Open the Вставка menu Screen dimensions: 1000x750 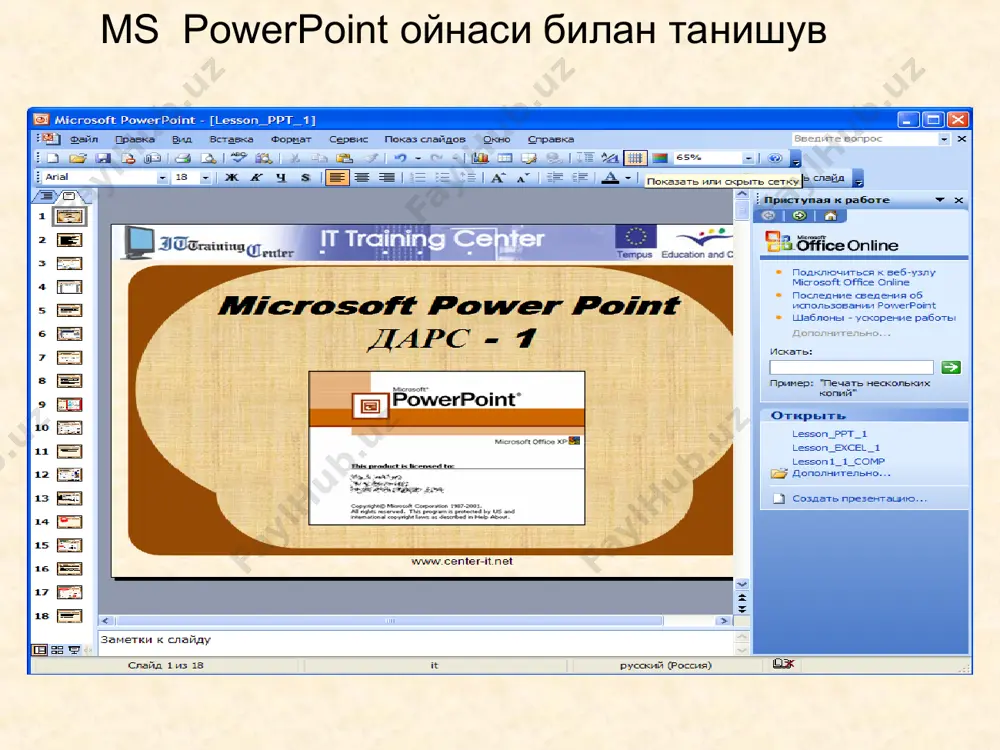click(232, 139)
